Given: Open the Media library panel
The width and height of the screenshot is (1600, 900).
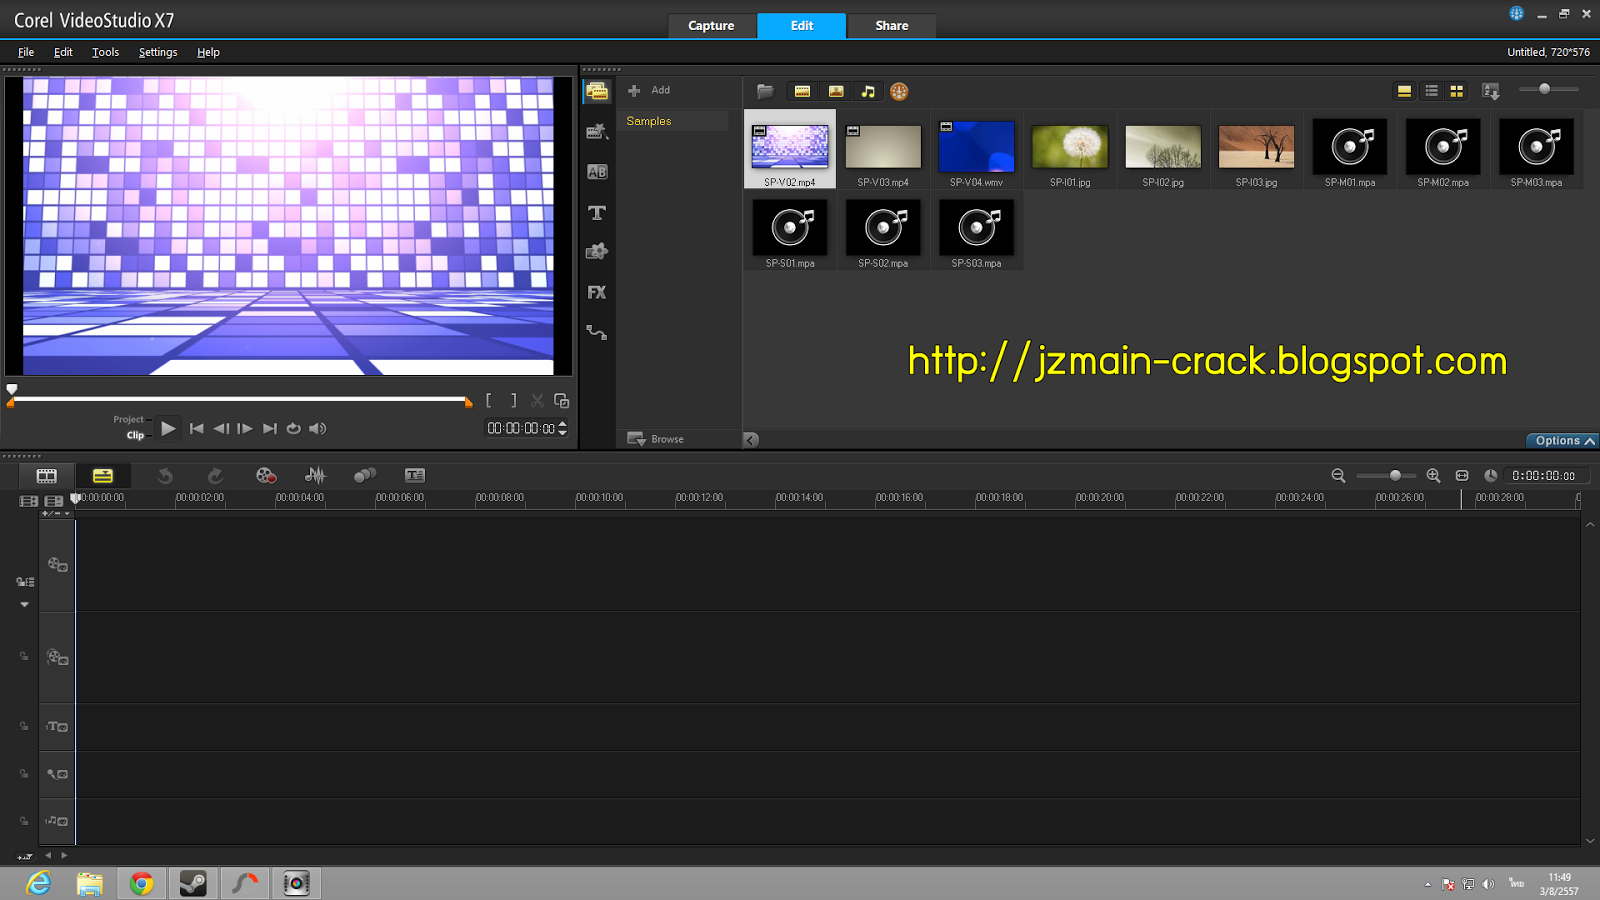Looking at the screenshot, I should pyautogui.click(x=597, y=91).
